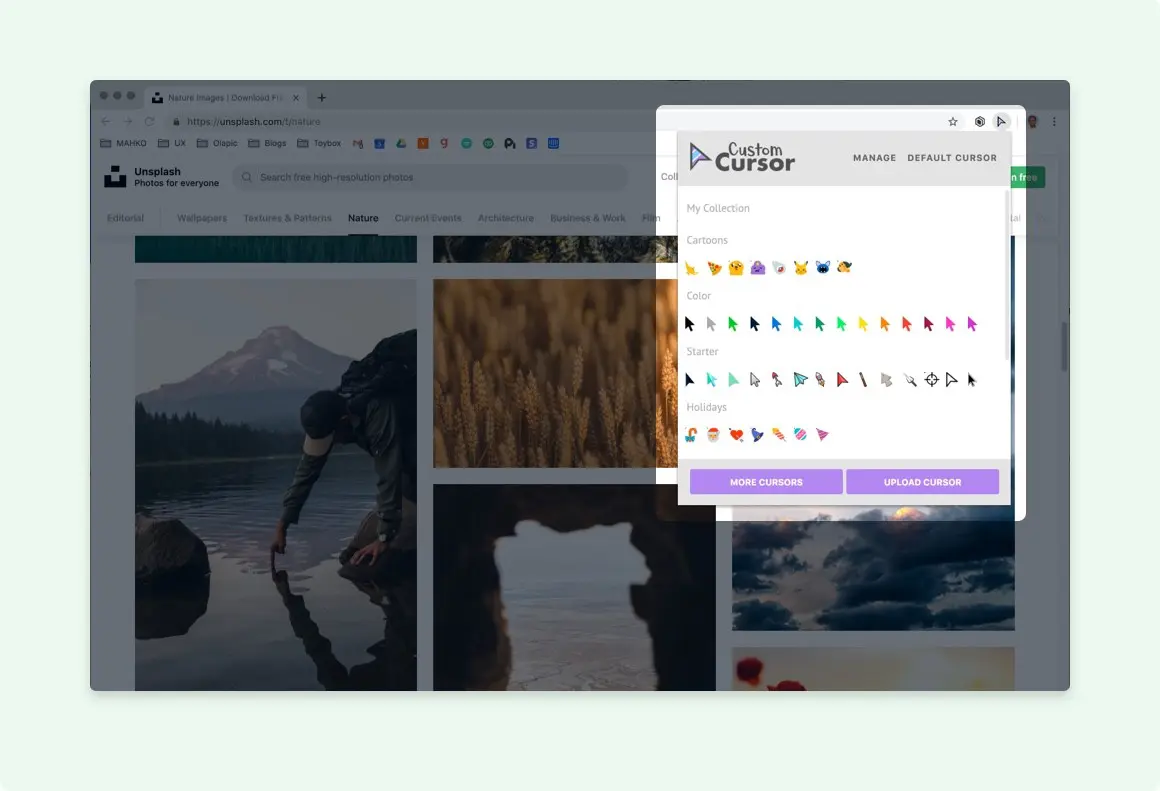Screen dimensions: 1160x791
Task: Choose the pizza slice cartoon cursor
Action: coord(714,268)
